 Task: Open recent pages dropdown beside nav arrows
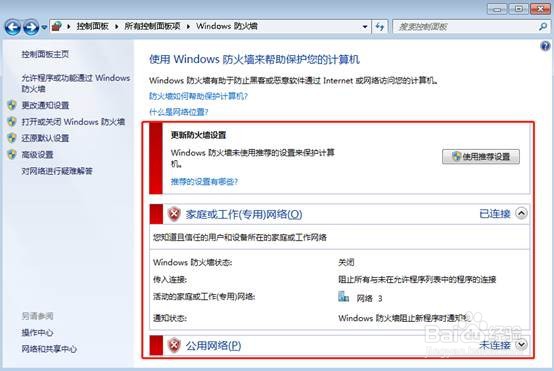pos(44,27)
